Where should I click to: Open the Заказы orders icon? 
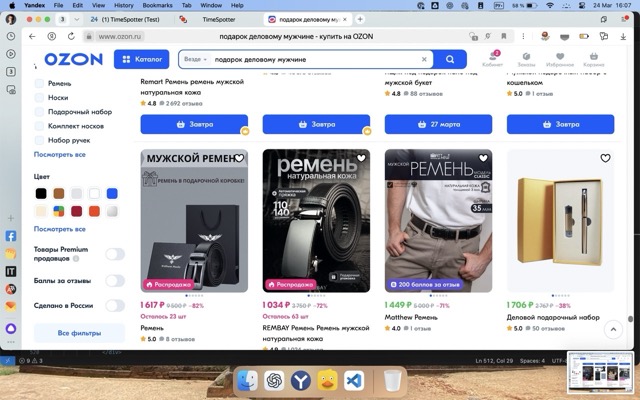tap(527, 58)
